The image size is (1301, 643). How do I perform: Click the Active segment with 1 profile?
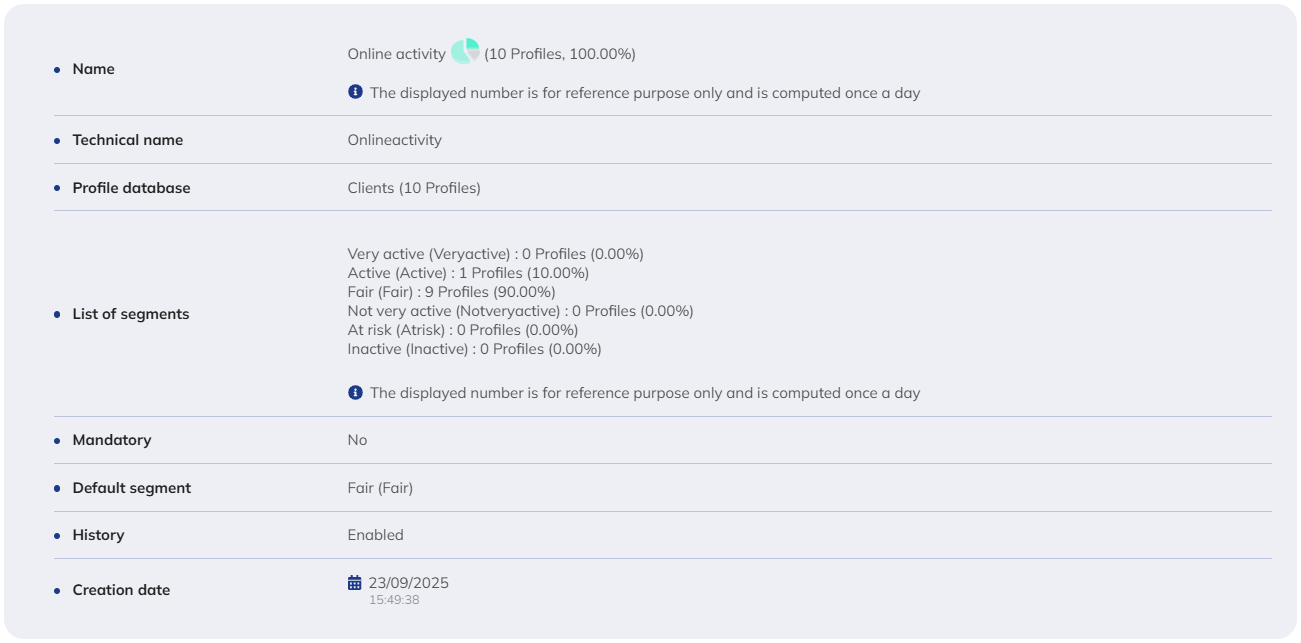[468, 273]
